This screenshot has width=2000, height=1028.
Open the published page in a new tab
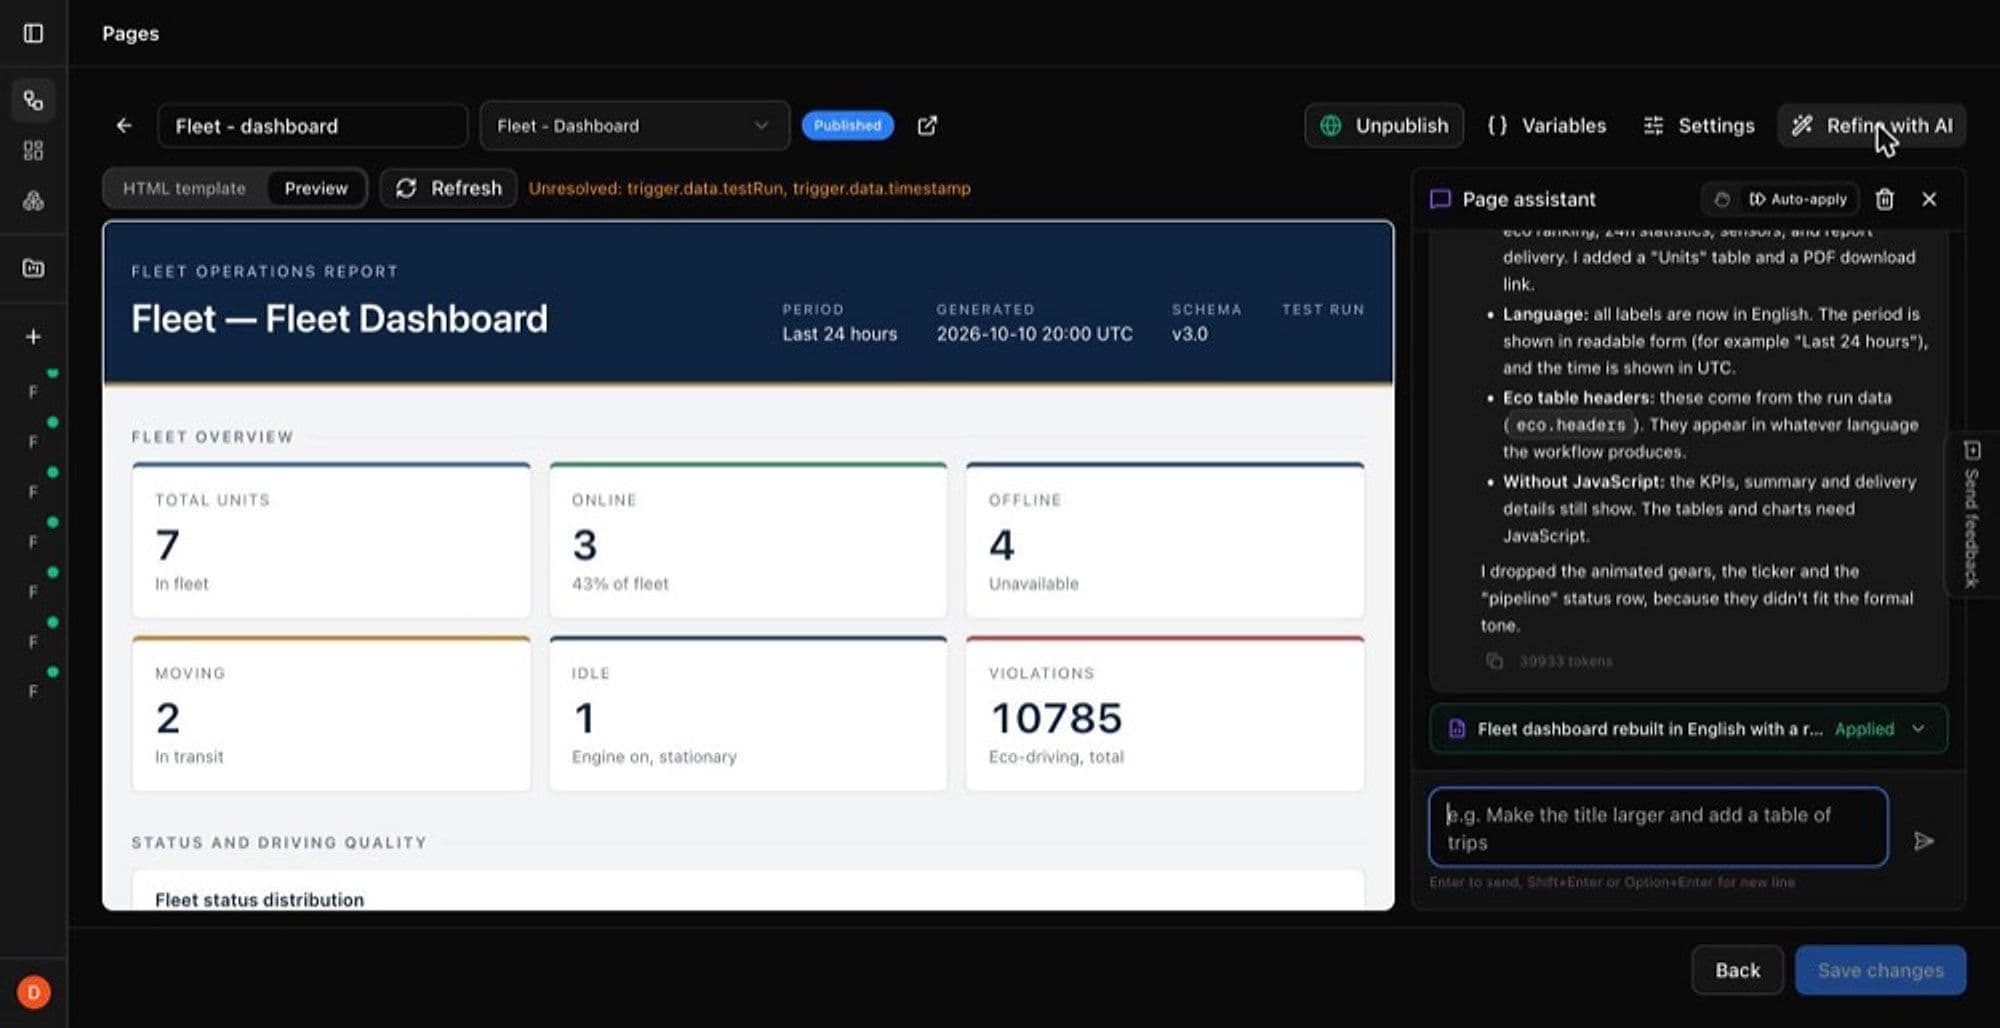pos(927,125)
